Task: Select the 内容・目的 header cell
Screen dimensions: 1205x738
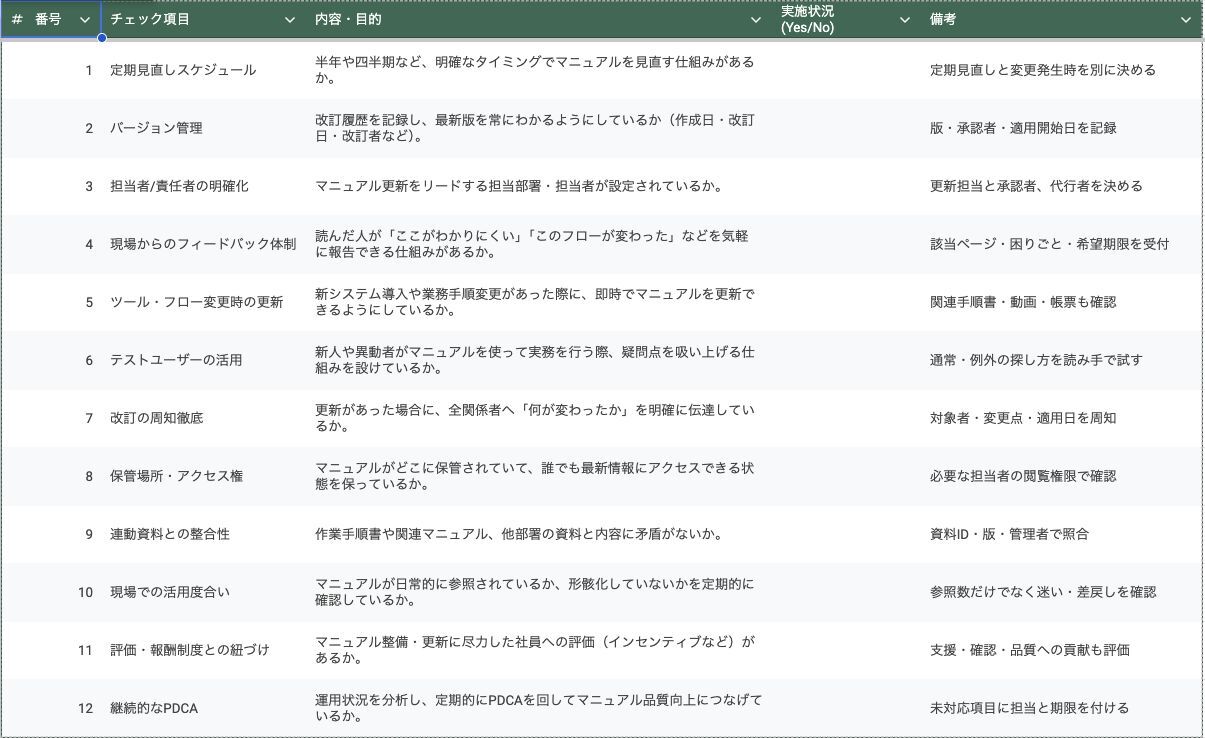Action: click(x=539, y=19)
